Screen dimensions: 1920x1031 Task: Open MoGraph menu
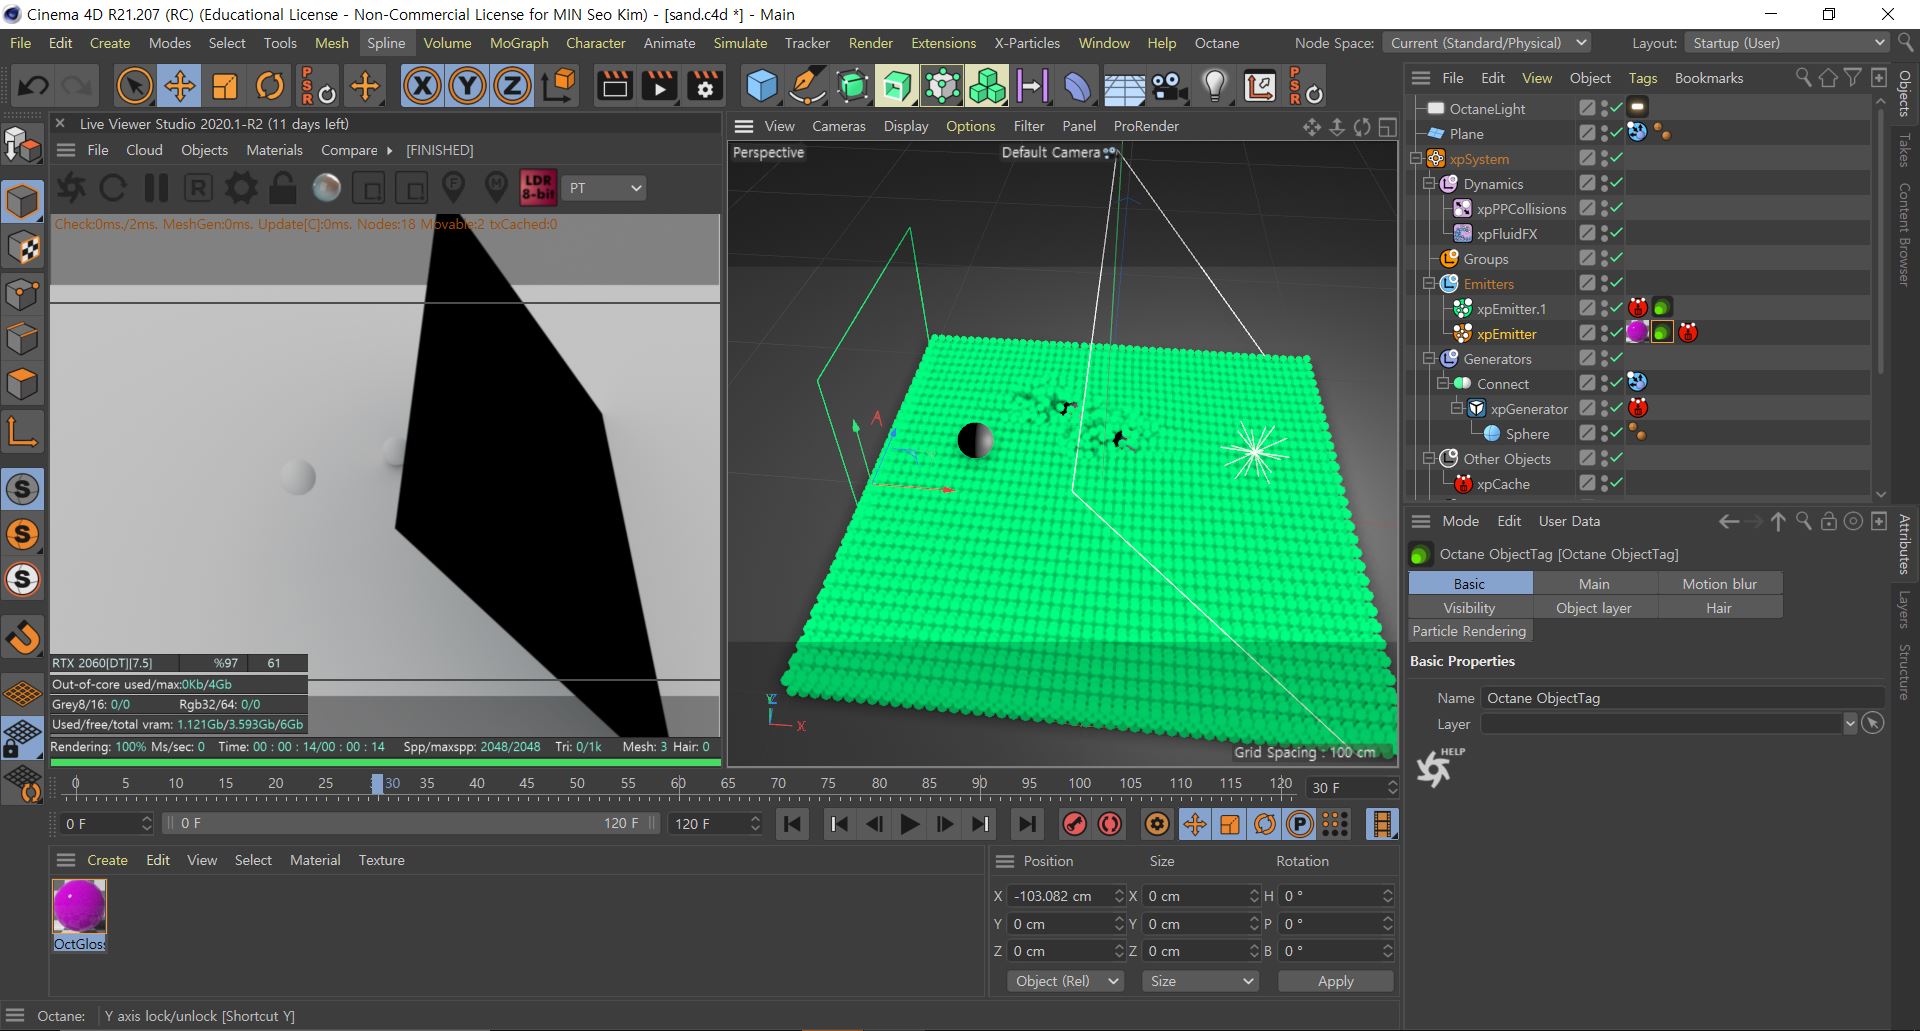point(519,43)
